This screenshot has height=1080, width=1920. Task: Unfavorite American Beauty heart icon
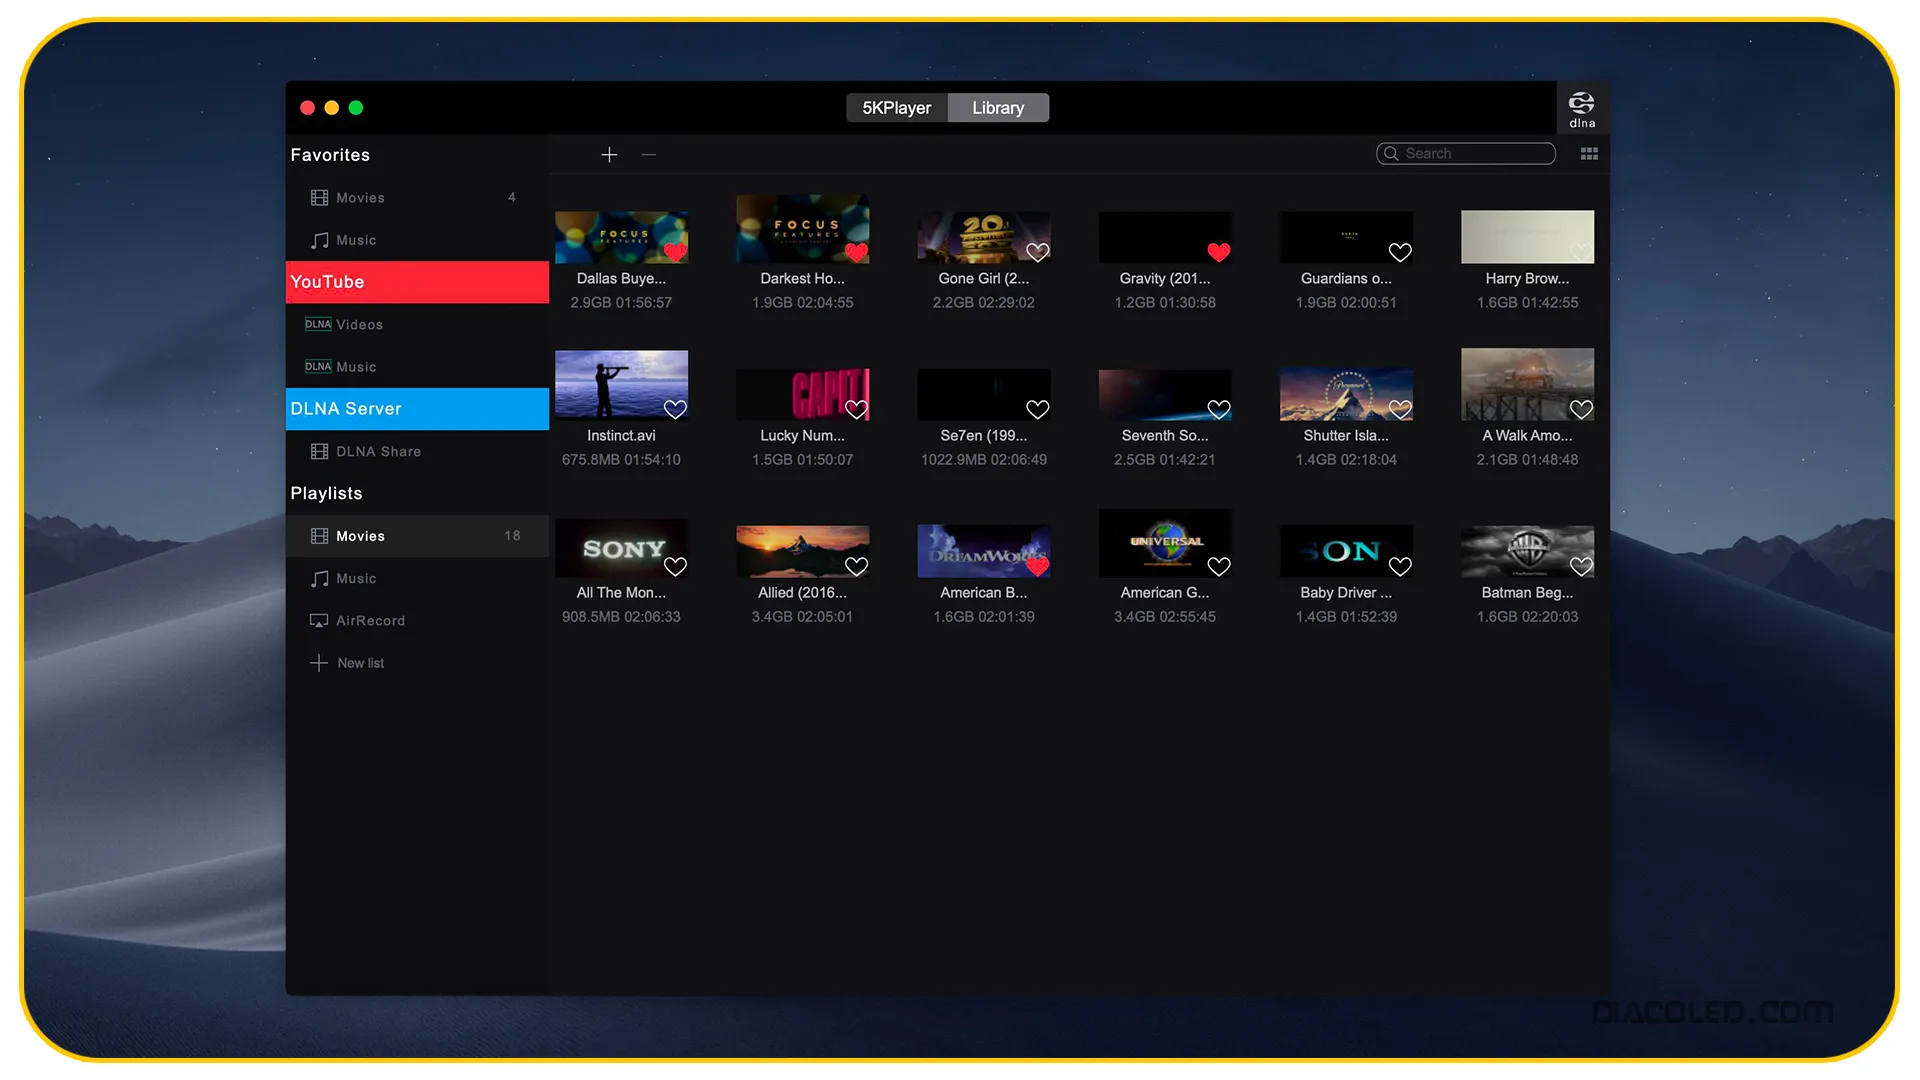pos(1038,566)
